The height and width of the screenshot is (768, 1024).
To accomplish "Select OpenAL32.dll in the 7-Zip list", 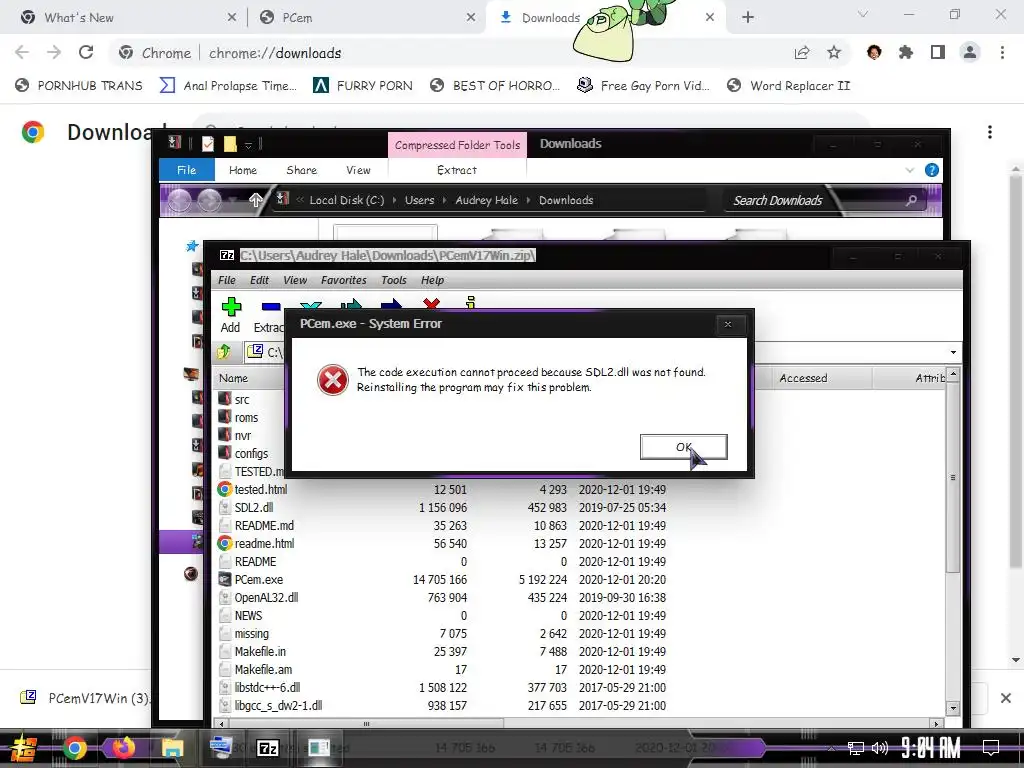I will (266, 598).
